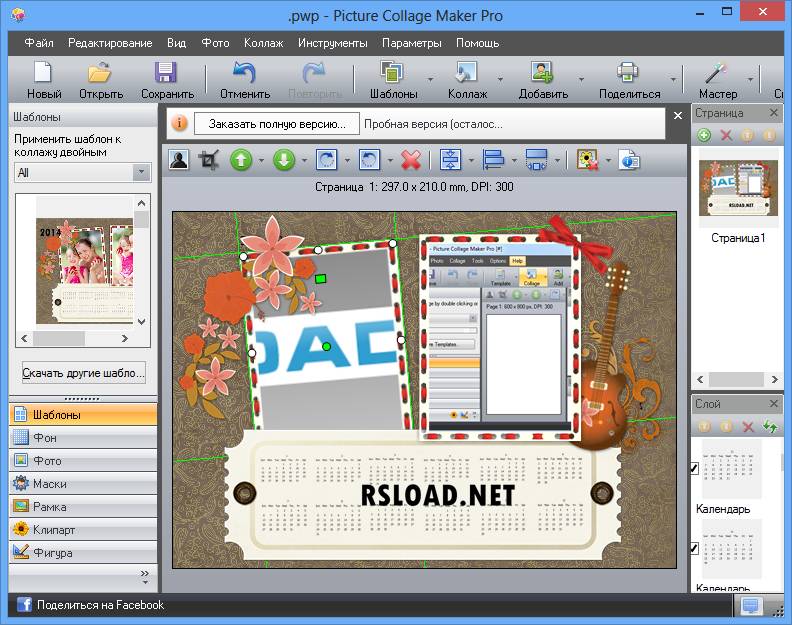Screen dimensions: 792x625
Task: Expand Добавить toolbar dropdown arrow
Action: 581,79
